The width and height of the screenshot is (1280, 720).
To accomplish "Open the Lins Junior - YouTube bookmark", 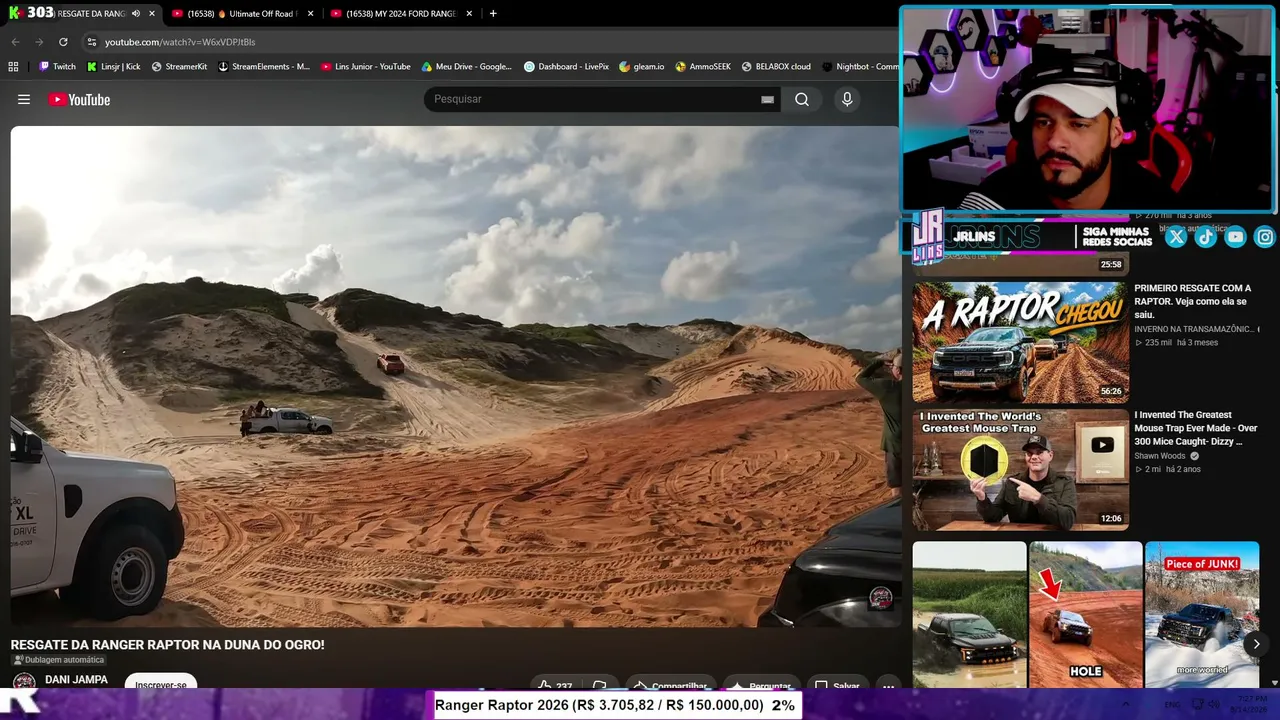I will [366, 67].
